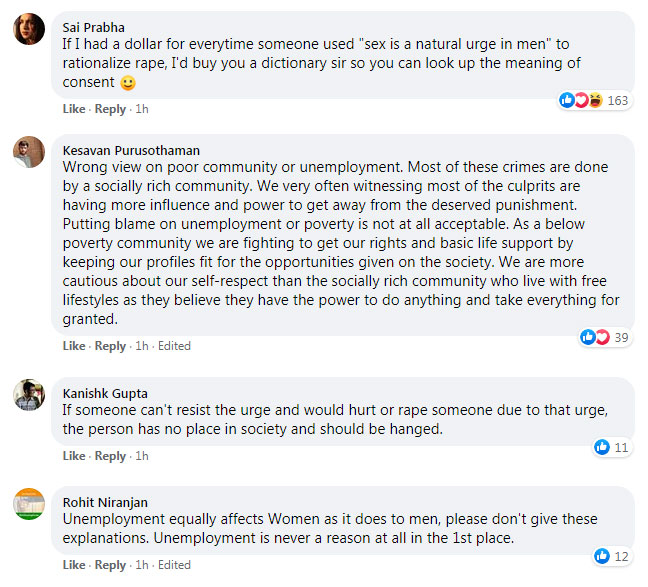Show edit history of Kesavan's comment
Image resolution: width=648 pixels, height=587 pixels.
click(174, 346)
